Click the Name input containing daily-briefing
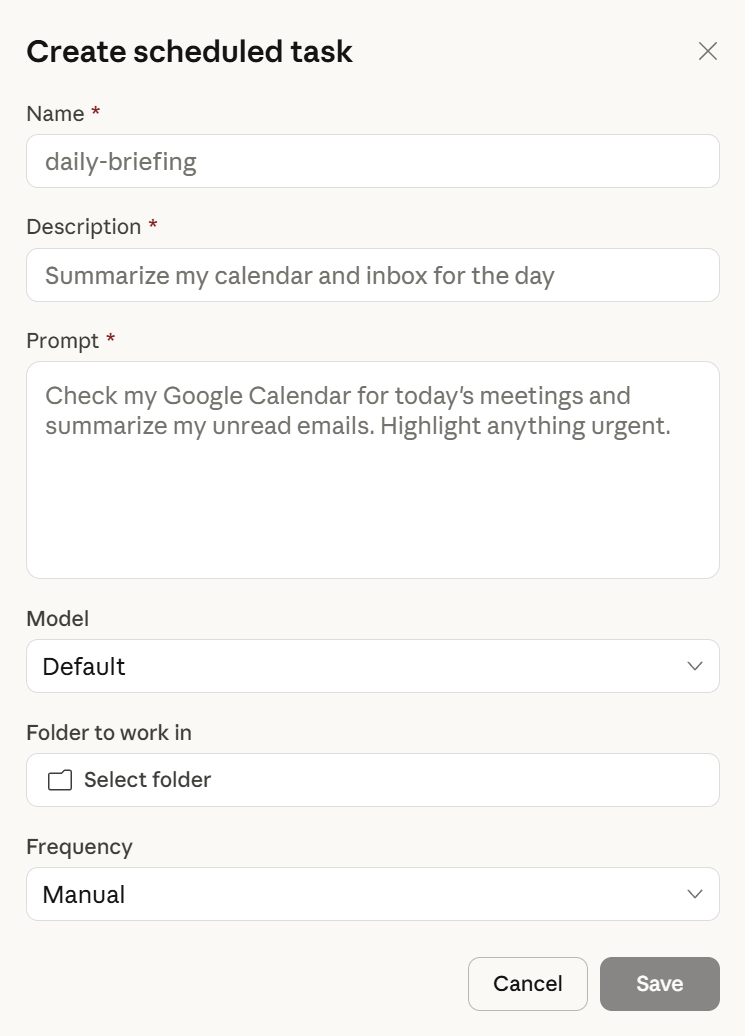745x1036 pixels. (x=372, y=161)
